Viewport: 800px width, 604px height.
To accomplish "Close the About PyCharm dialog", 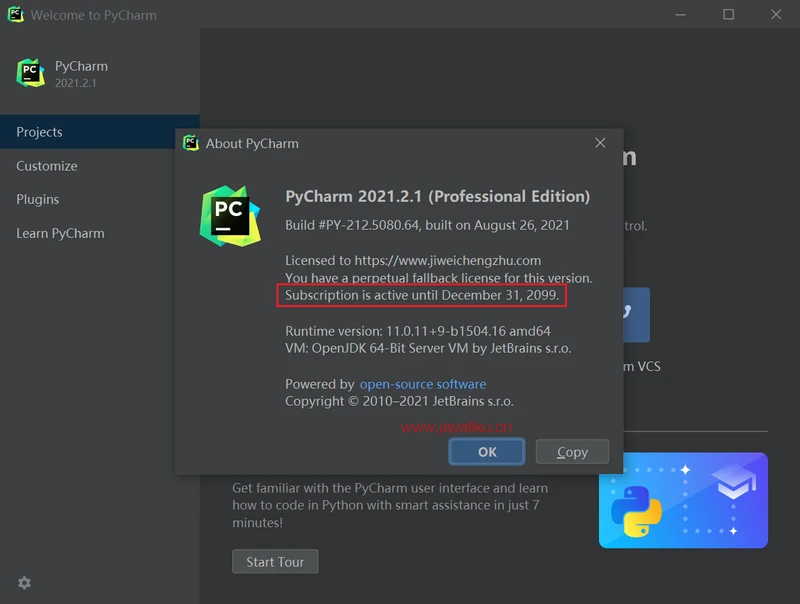I will 600,143.
